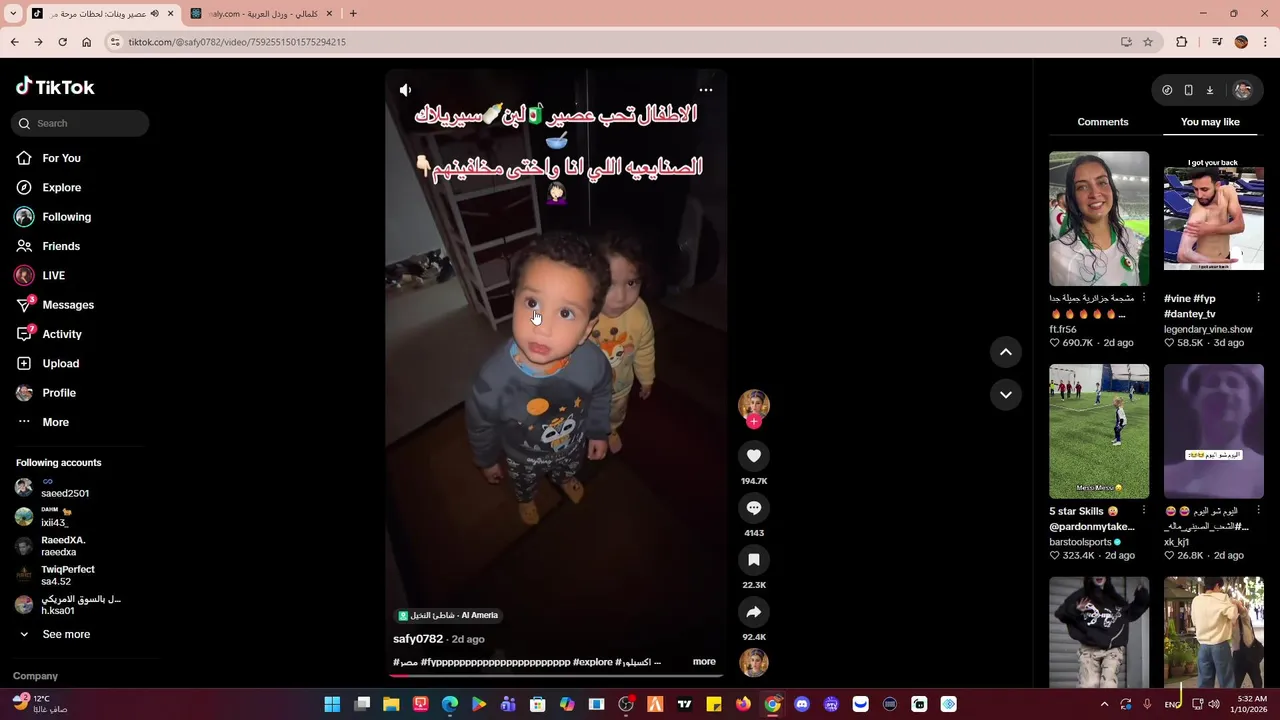The height and width of the screenshot is (720, 1280).
Task: Open followed account saeed2501
Action: pos(64,488)
